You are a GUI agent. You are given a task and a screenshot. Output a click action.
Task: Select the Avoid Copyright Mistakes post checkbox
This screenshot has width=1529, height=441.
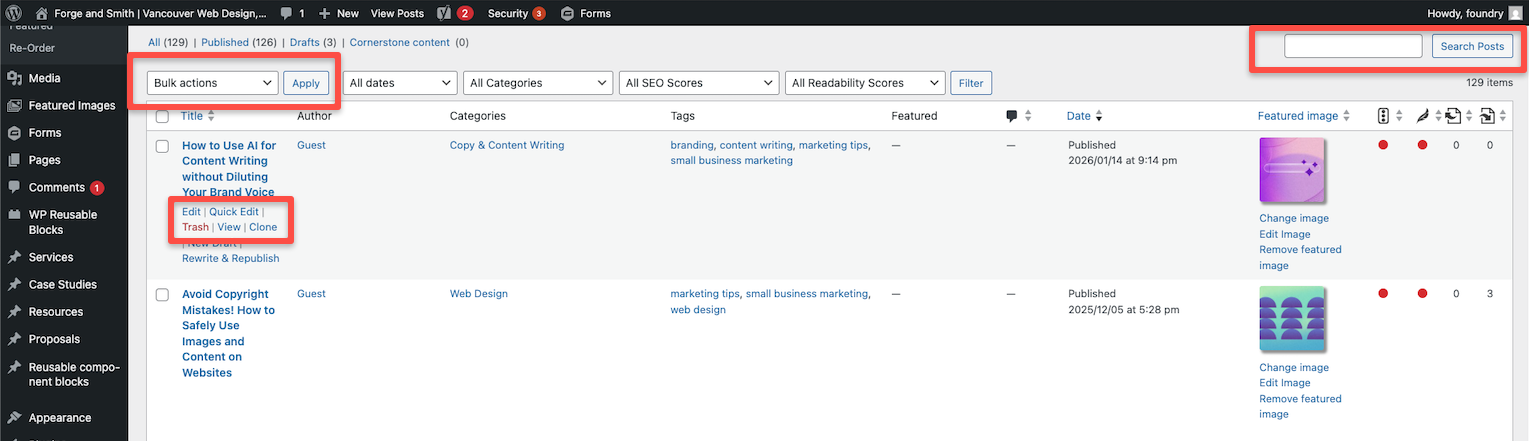pos(162,295)
